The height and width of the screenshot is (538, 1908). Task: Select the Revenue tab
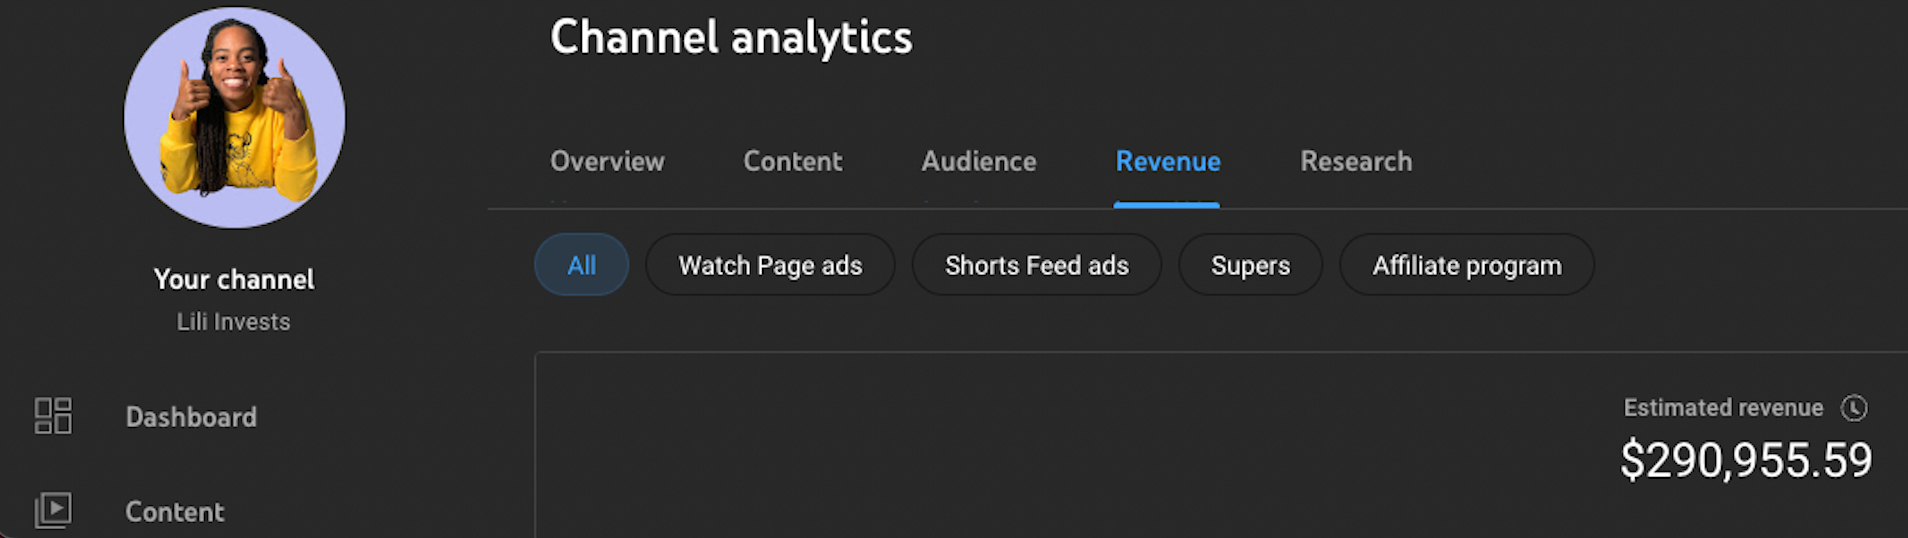point(1168,161)
